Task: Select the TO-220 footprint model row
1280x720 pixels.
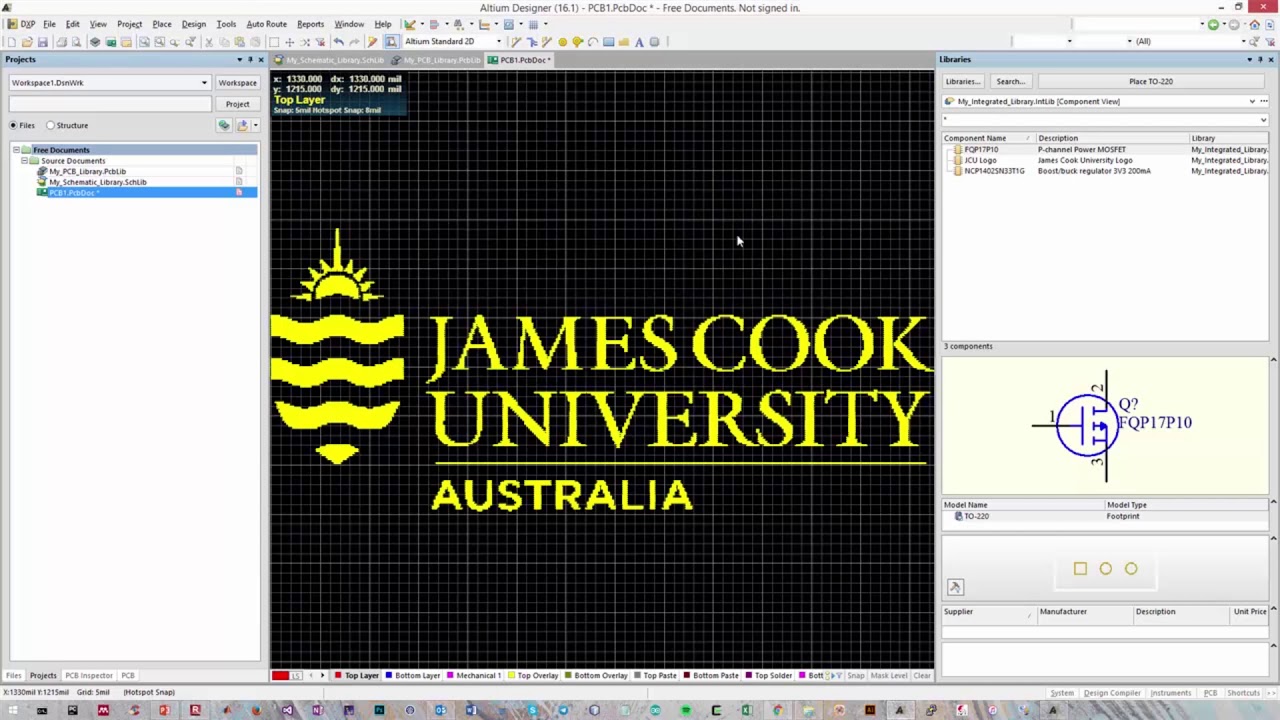Action: click(x=1105, y=516)
